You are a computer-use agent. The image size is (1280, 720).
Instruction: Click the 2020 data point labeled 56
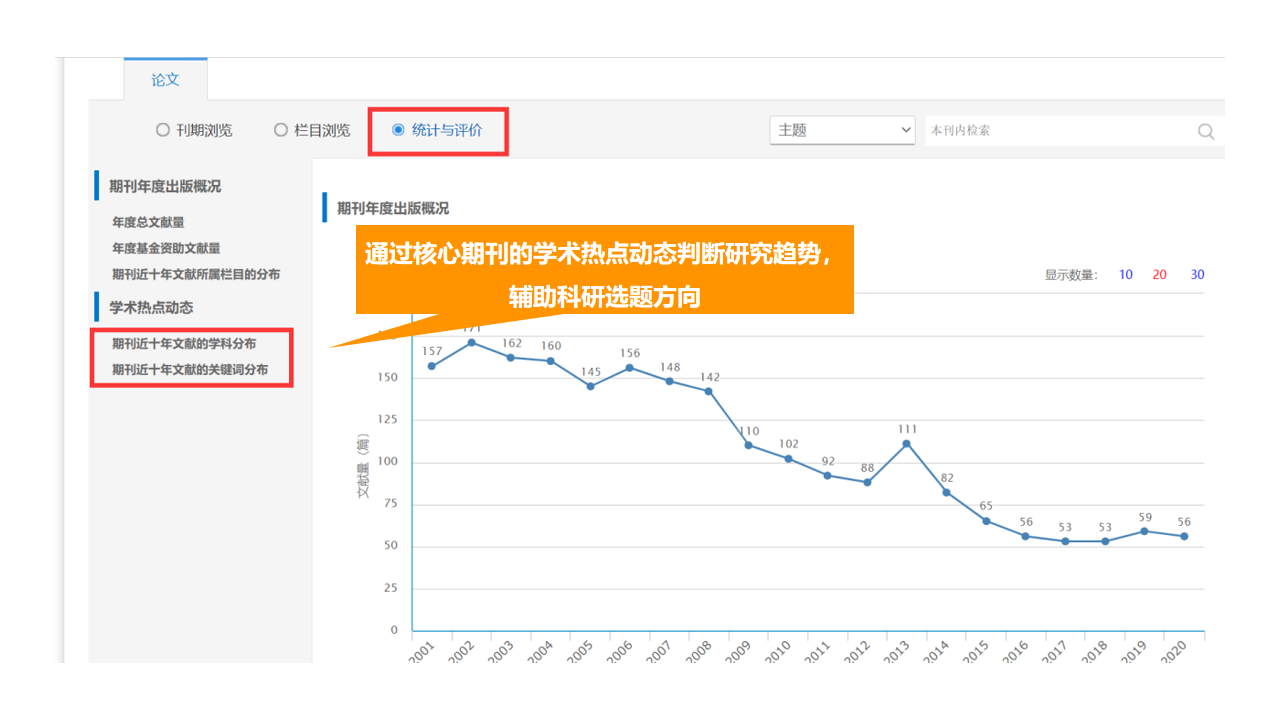(x=1184, y=536)
